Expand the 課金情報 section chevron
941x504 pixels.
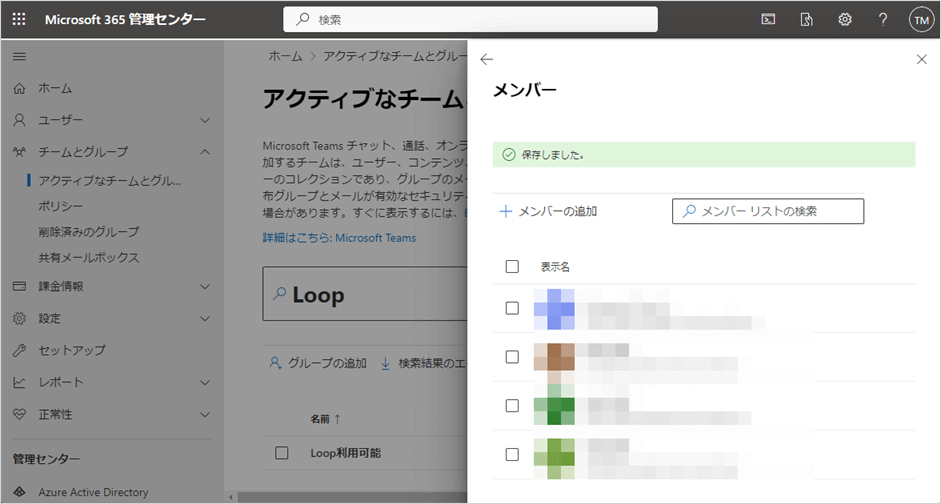pos(205,286)
